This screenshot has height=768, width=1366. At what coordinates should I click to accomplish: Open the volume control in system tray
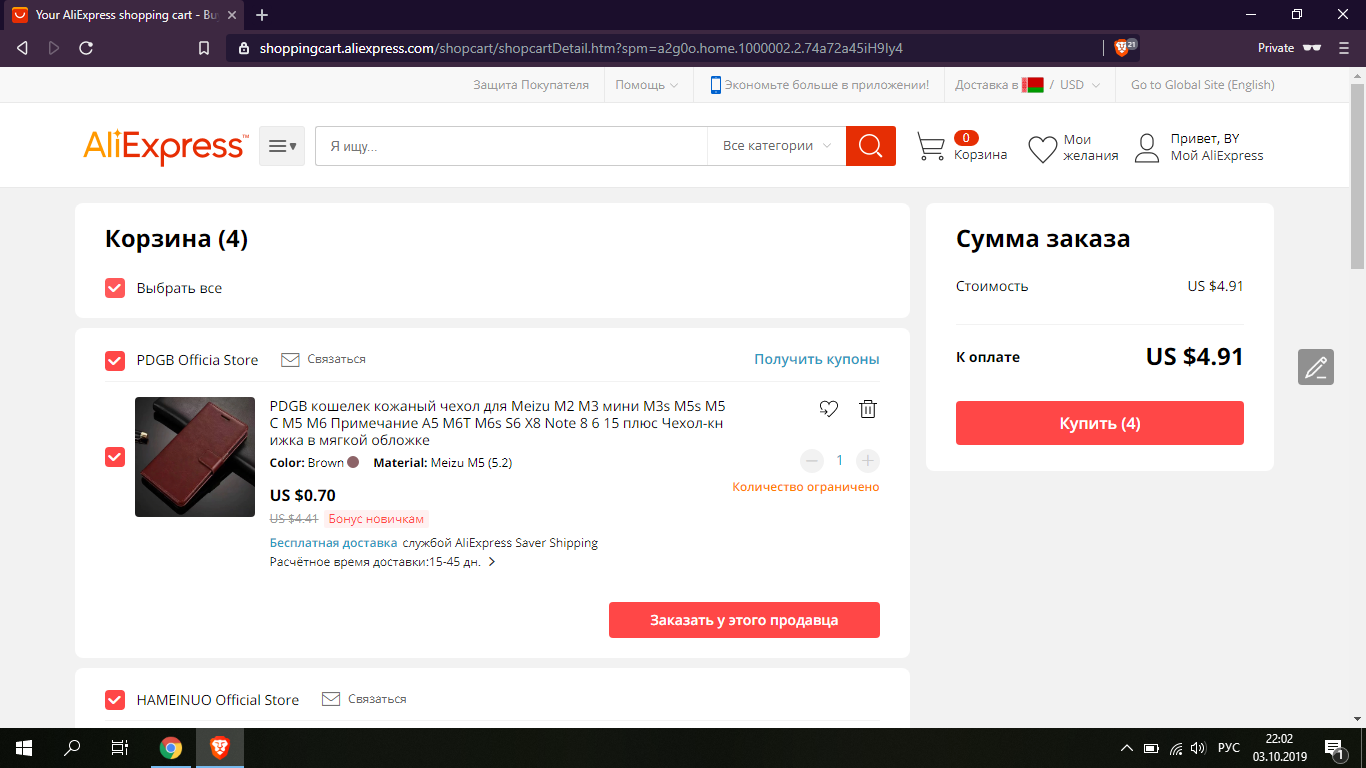pos(1198,748)
